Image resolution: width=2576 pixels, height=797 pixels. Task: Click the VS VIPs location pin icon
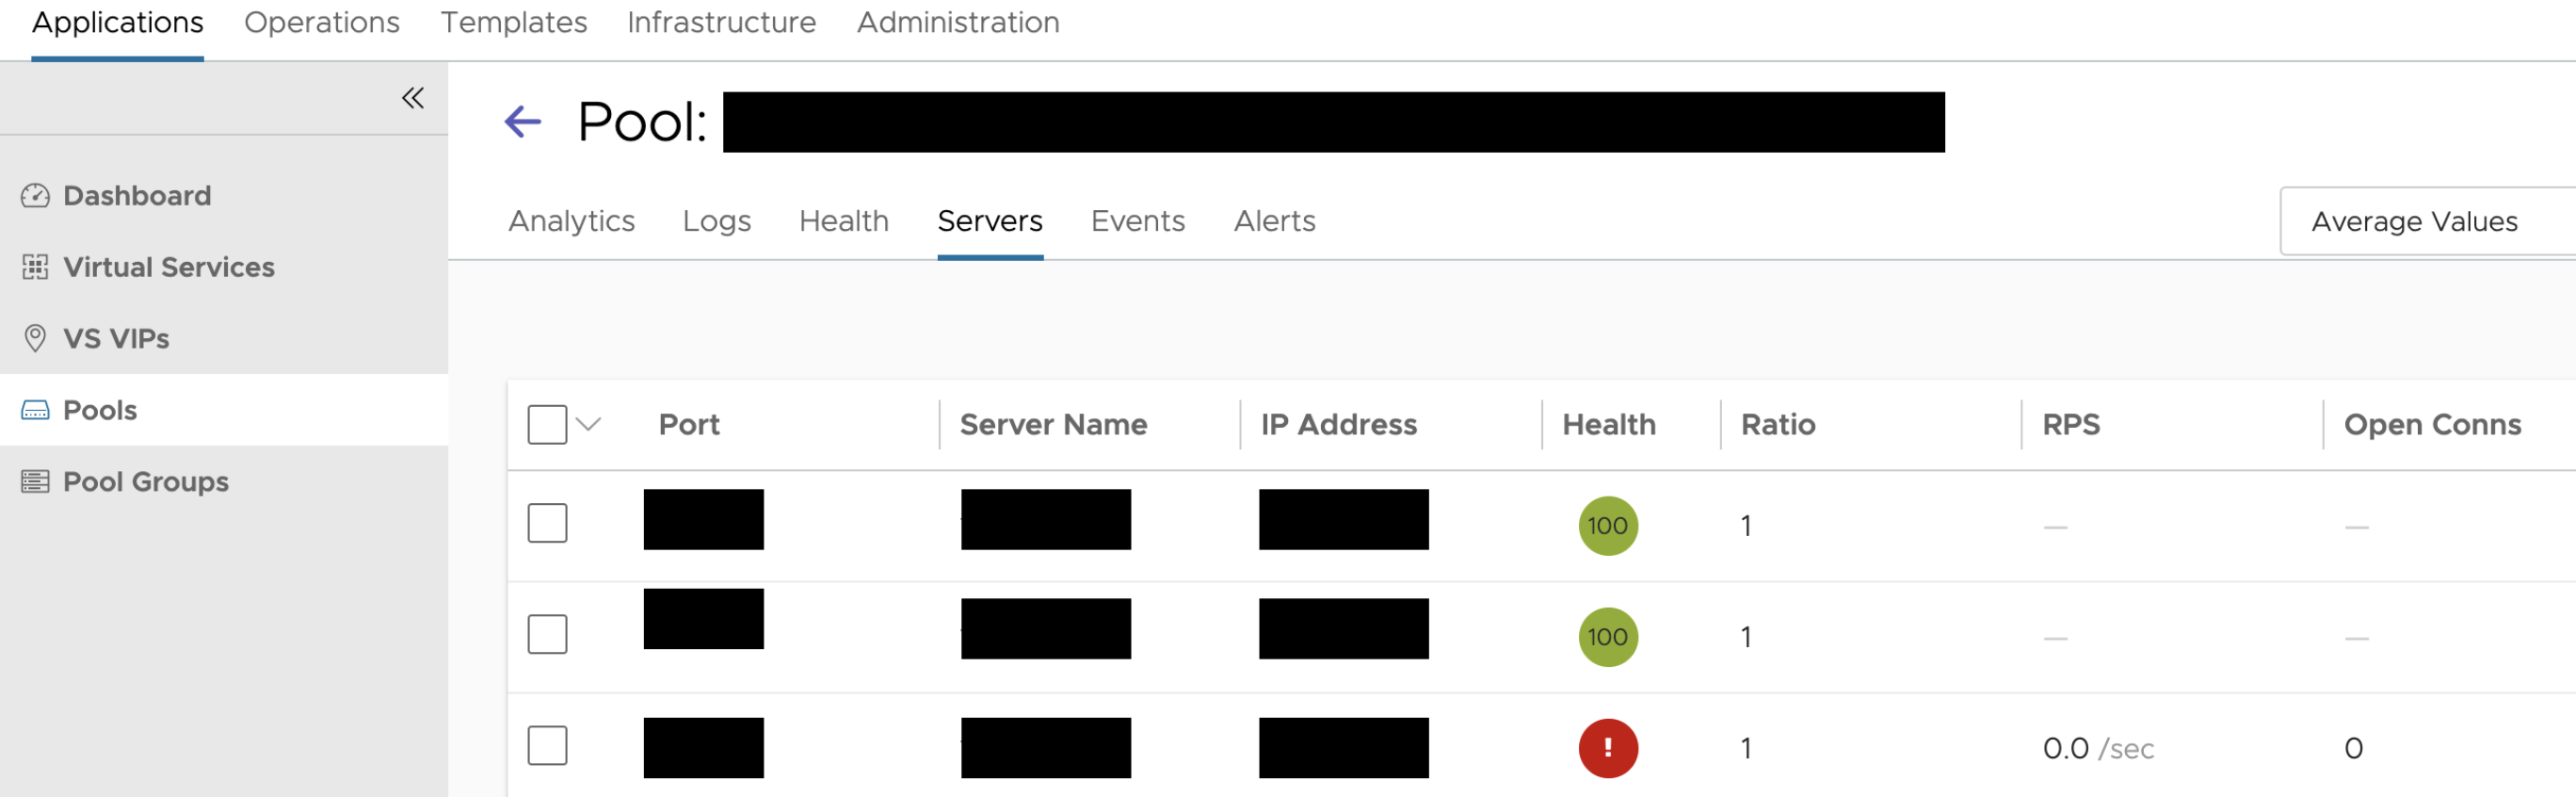35,339
